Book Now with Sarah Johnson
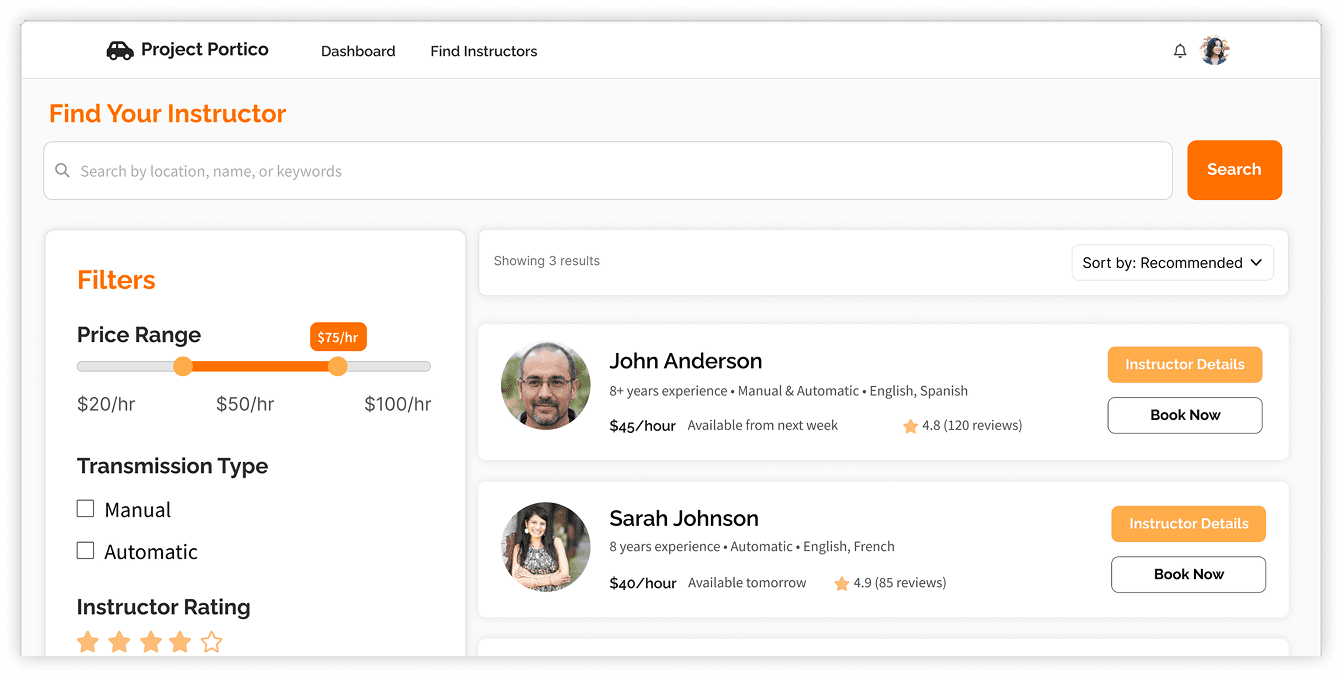 point(1188,574)
